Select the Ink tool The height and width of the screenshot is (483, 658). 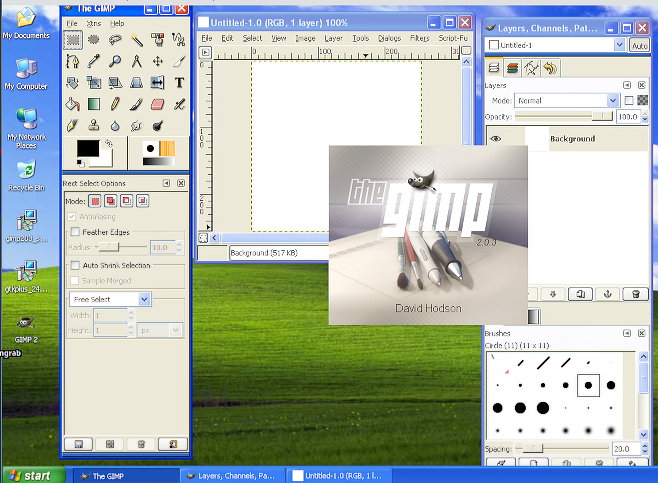[73, 125]
